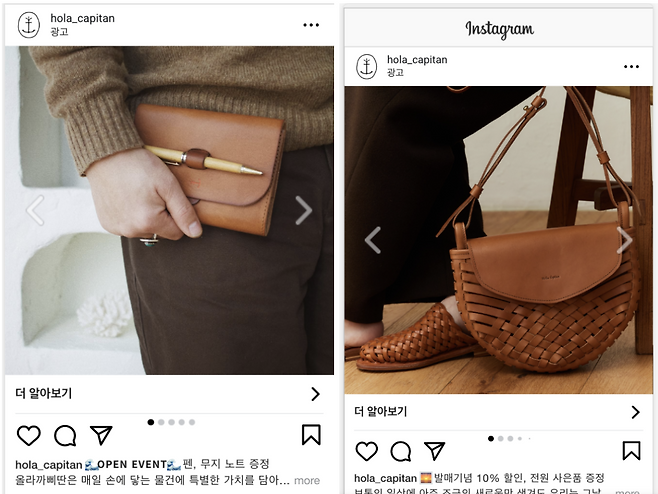Viewport: 658px width, 494px height.
Task: Select second carousel dot on left post
Action: (161, 422)
